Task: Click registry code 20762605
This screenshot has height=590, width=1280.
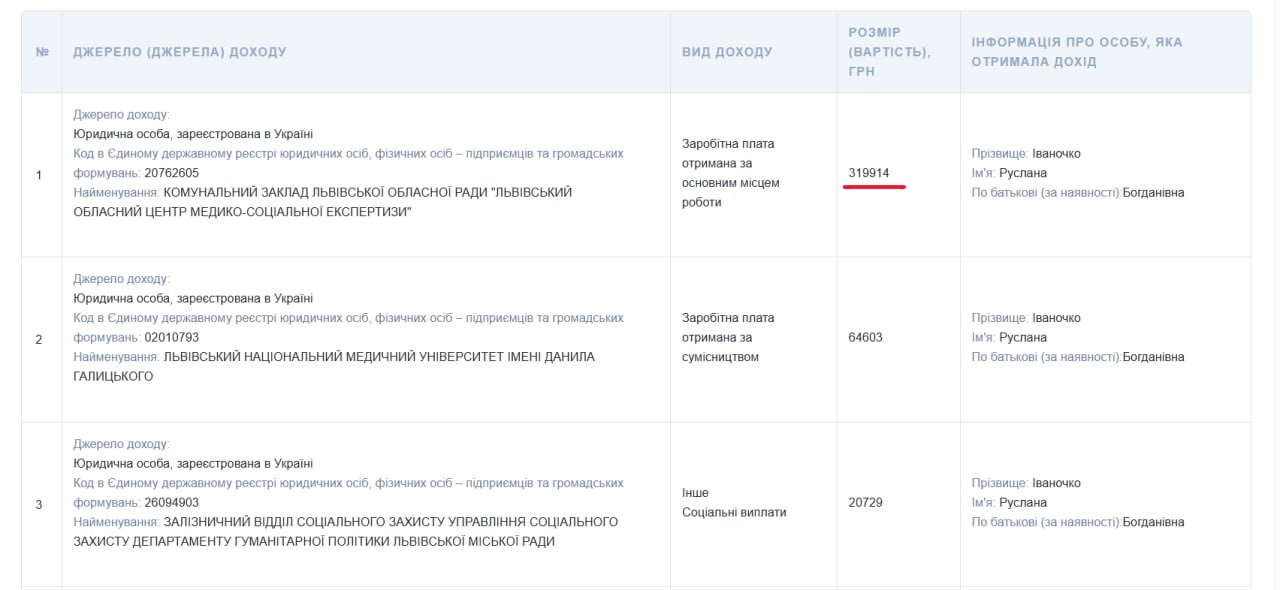Action: [x=172, y=173]
